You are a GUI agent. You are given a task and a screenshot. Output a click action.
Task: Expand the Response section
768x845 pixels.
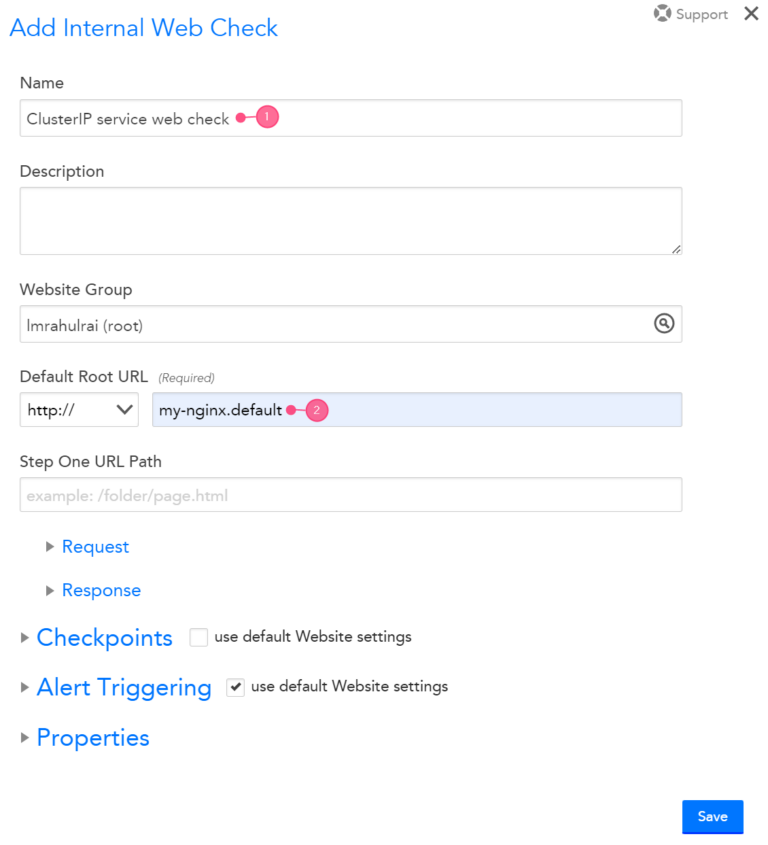pyautogui.click(x=101, y=590)
